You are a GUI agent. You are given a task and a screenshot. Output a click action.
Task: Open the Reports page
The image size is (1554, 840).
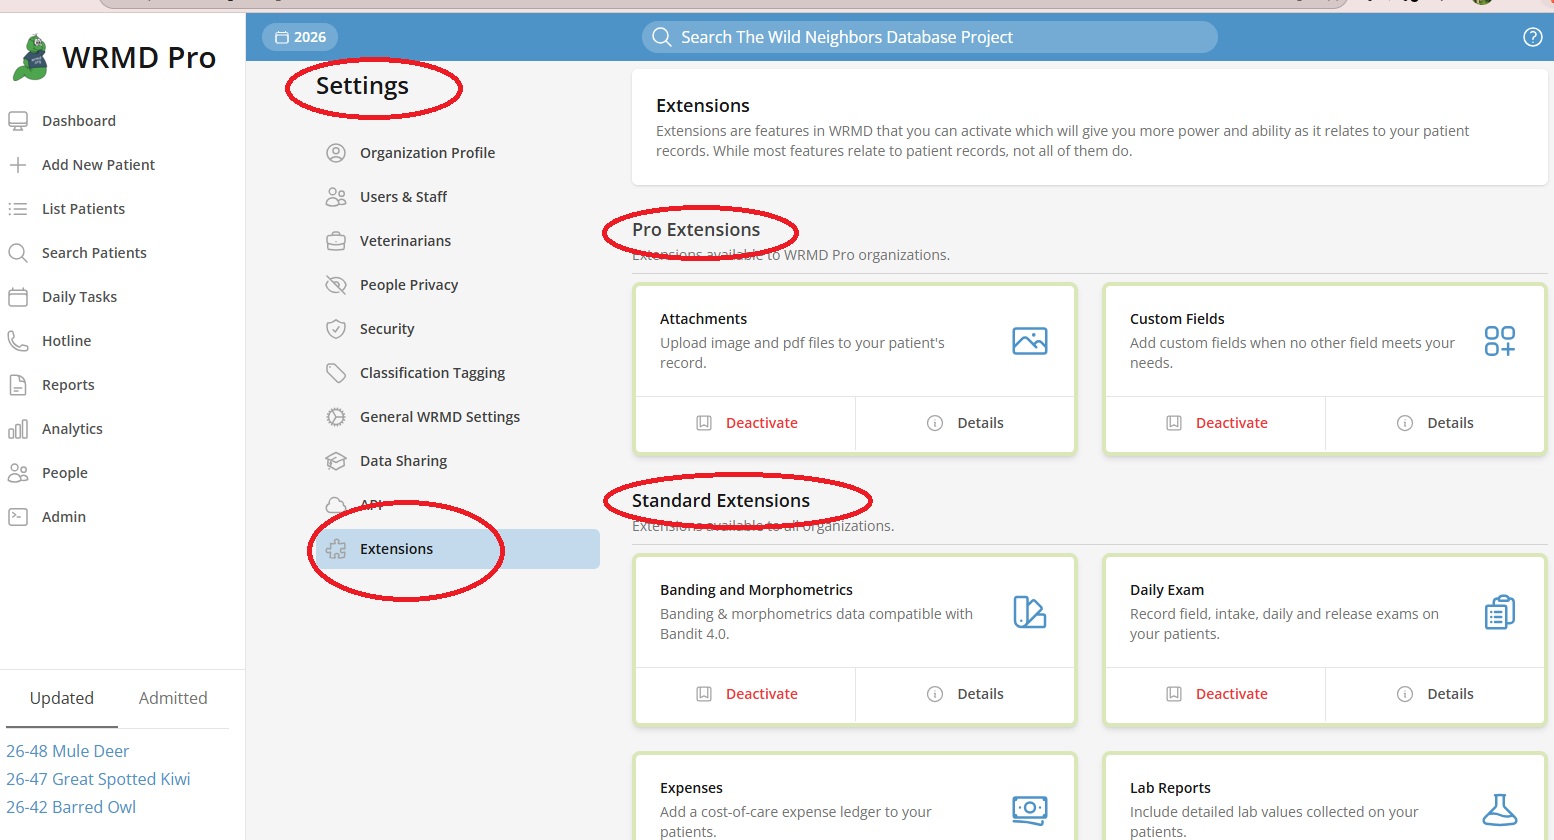tap(68, 385)
